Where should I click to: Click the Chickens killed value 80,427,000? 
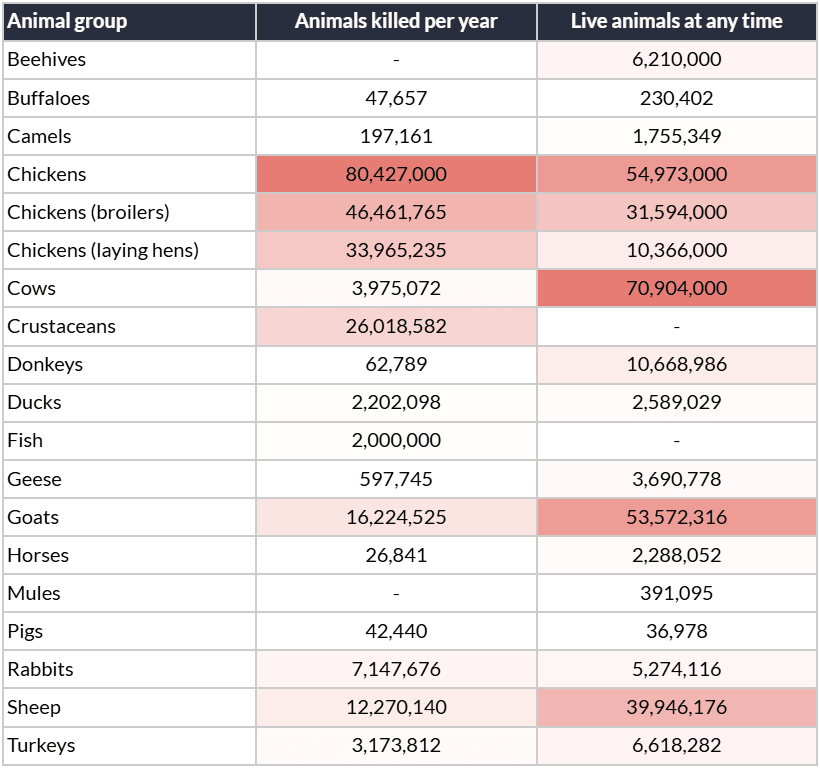click(x=396, y=174)
